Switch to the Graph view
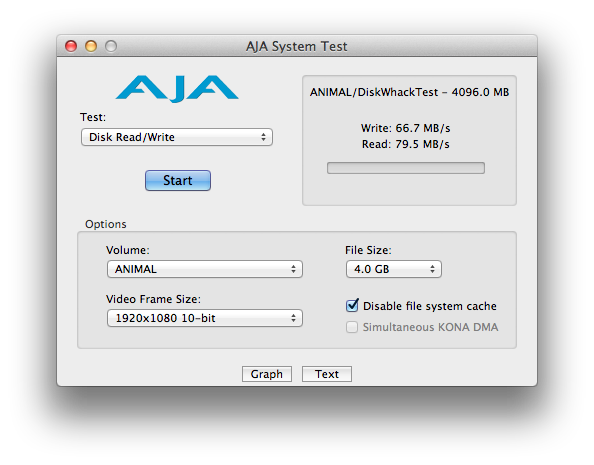Viewport: 594px width, 465px height. click(267, 374)
